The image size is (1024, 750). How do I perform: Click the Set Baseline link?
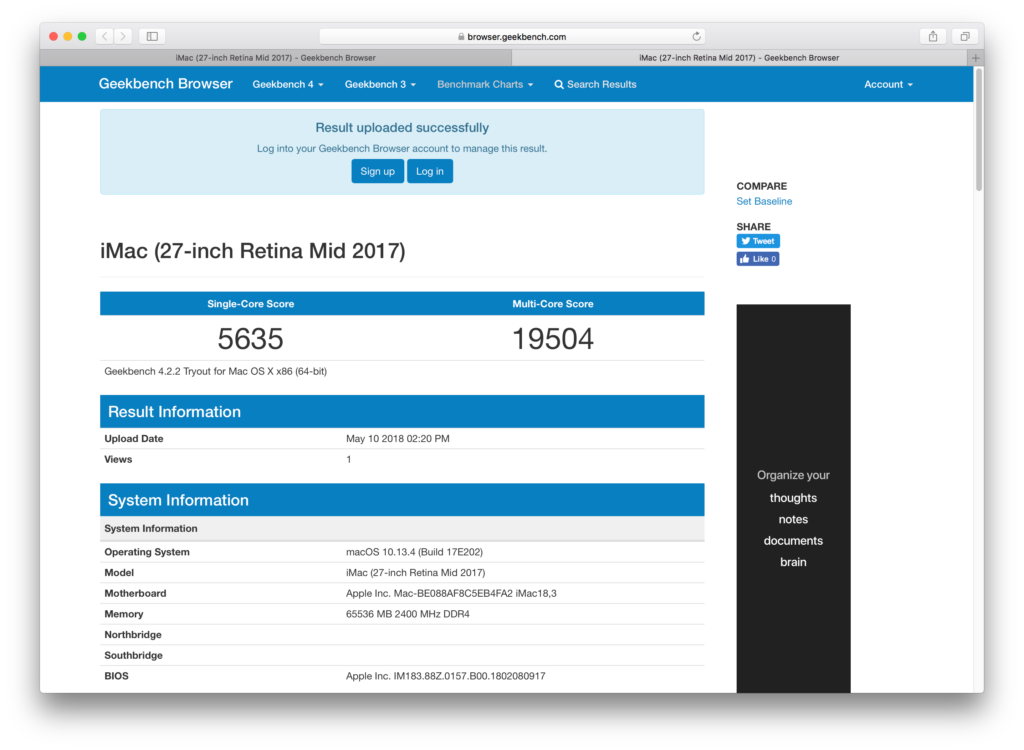click(764, 201)
